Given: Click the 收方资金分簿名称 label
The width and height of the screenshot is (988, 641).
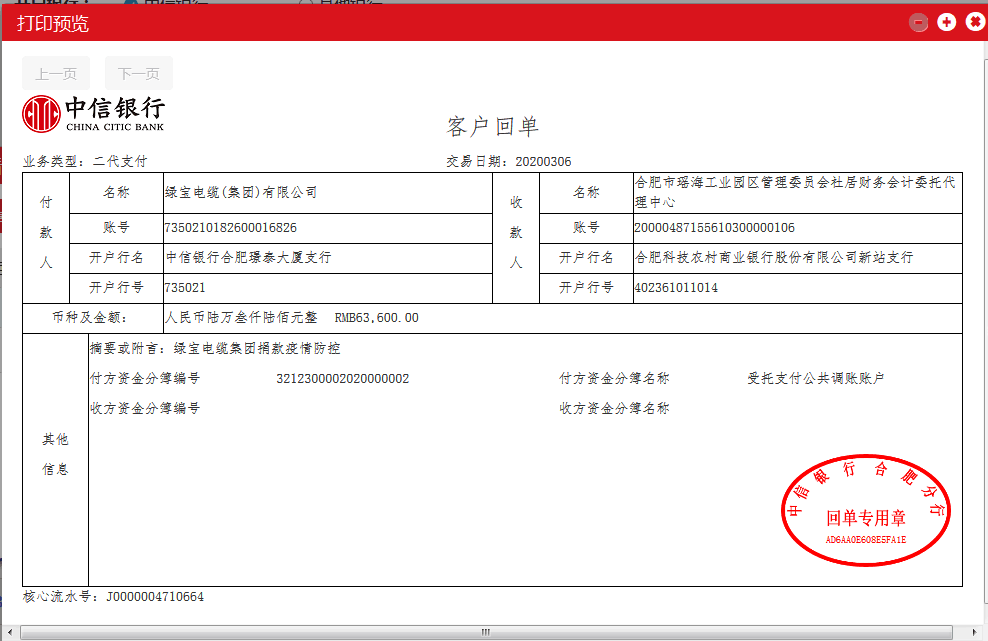Looking at the screenshot, I should click(x=614, y=408).
